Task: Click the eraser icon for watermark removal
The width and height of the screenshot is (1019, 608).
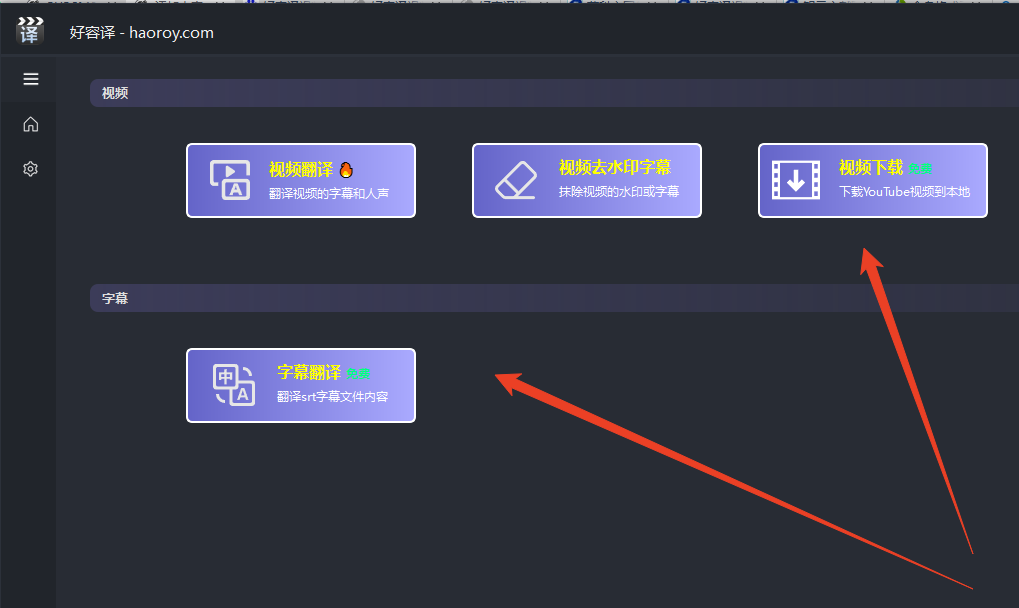Action: [x=516, y=180]
